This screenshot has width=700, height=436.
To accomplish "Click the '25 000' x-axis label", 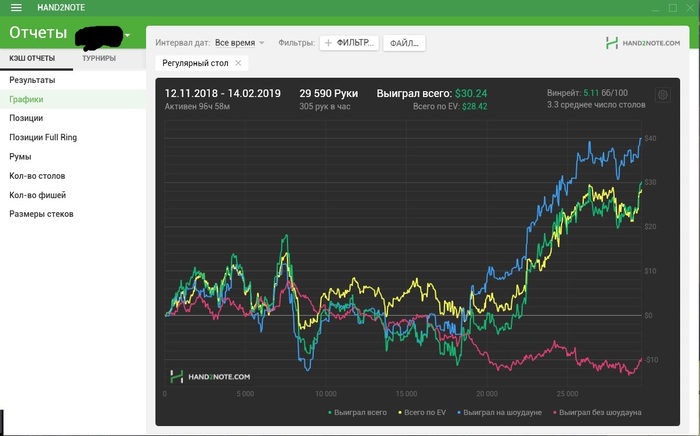I will 567,394.
